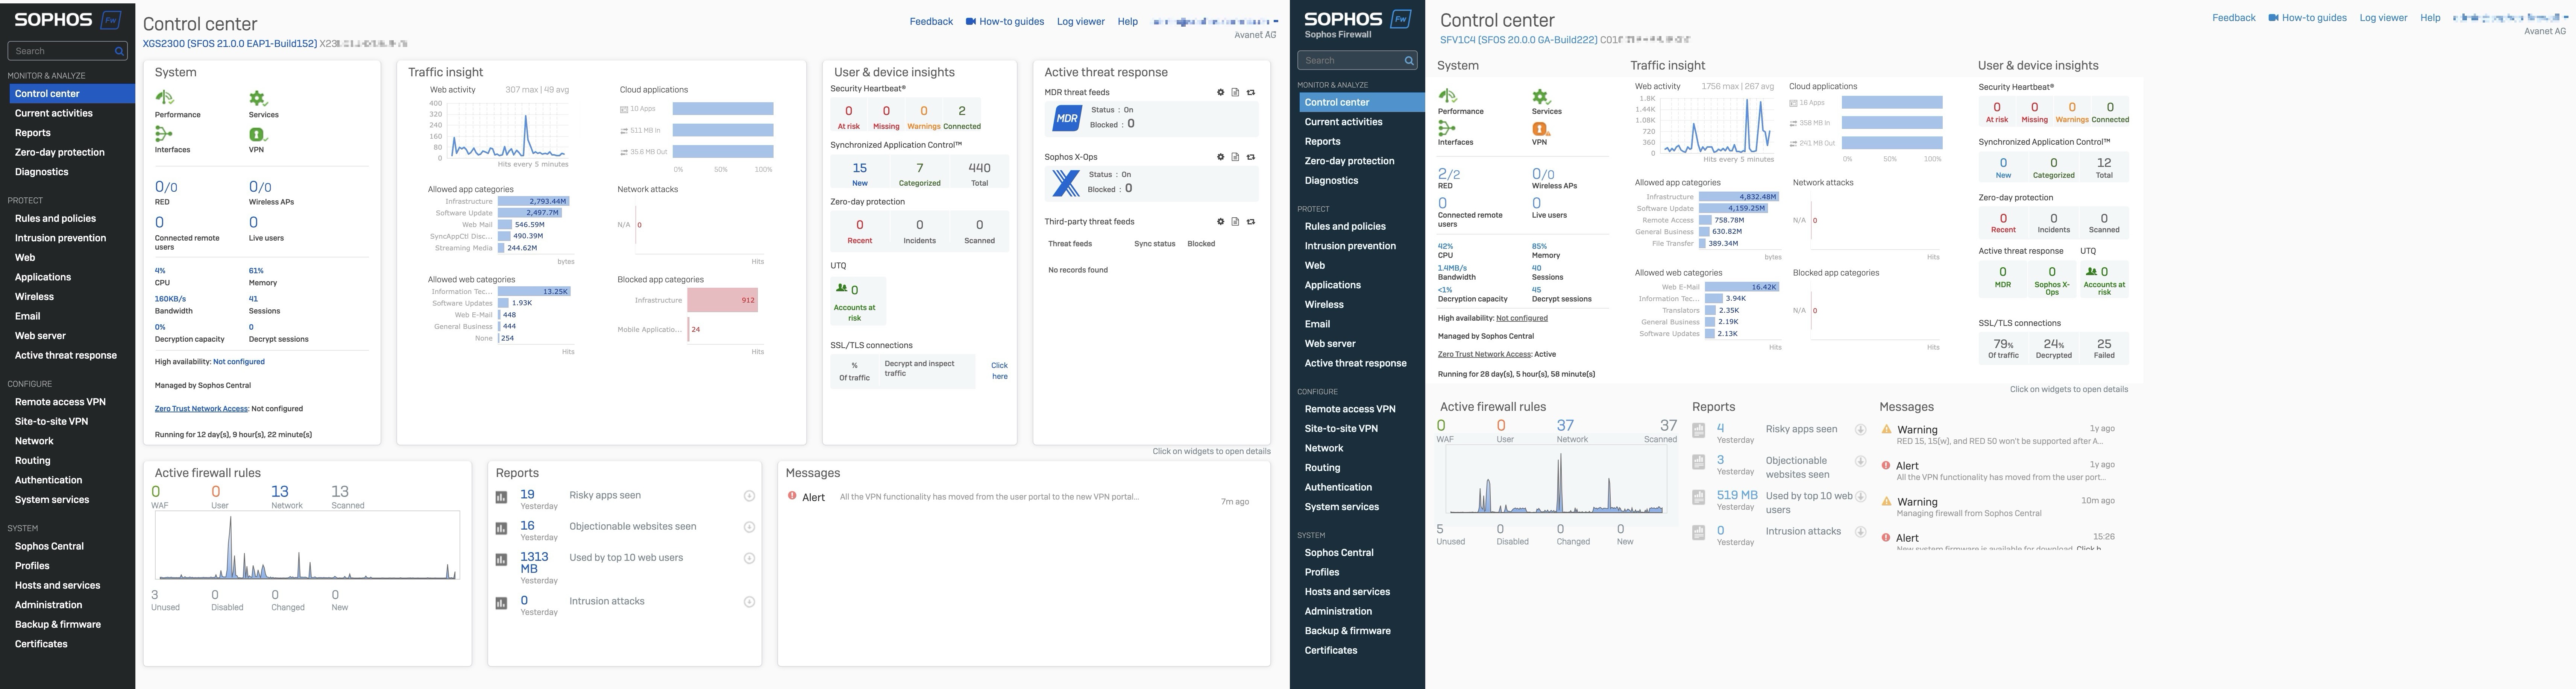Click the Infrastructure 912 blocked app bar
The width and height of the screenshot is (2576, 689).
click(722, 300)
